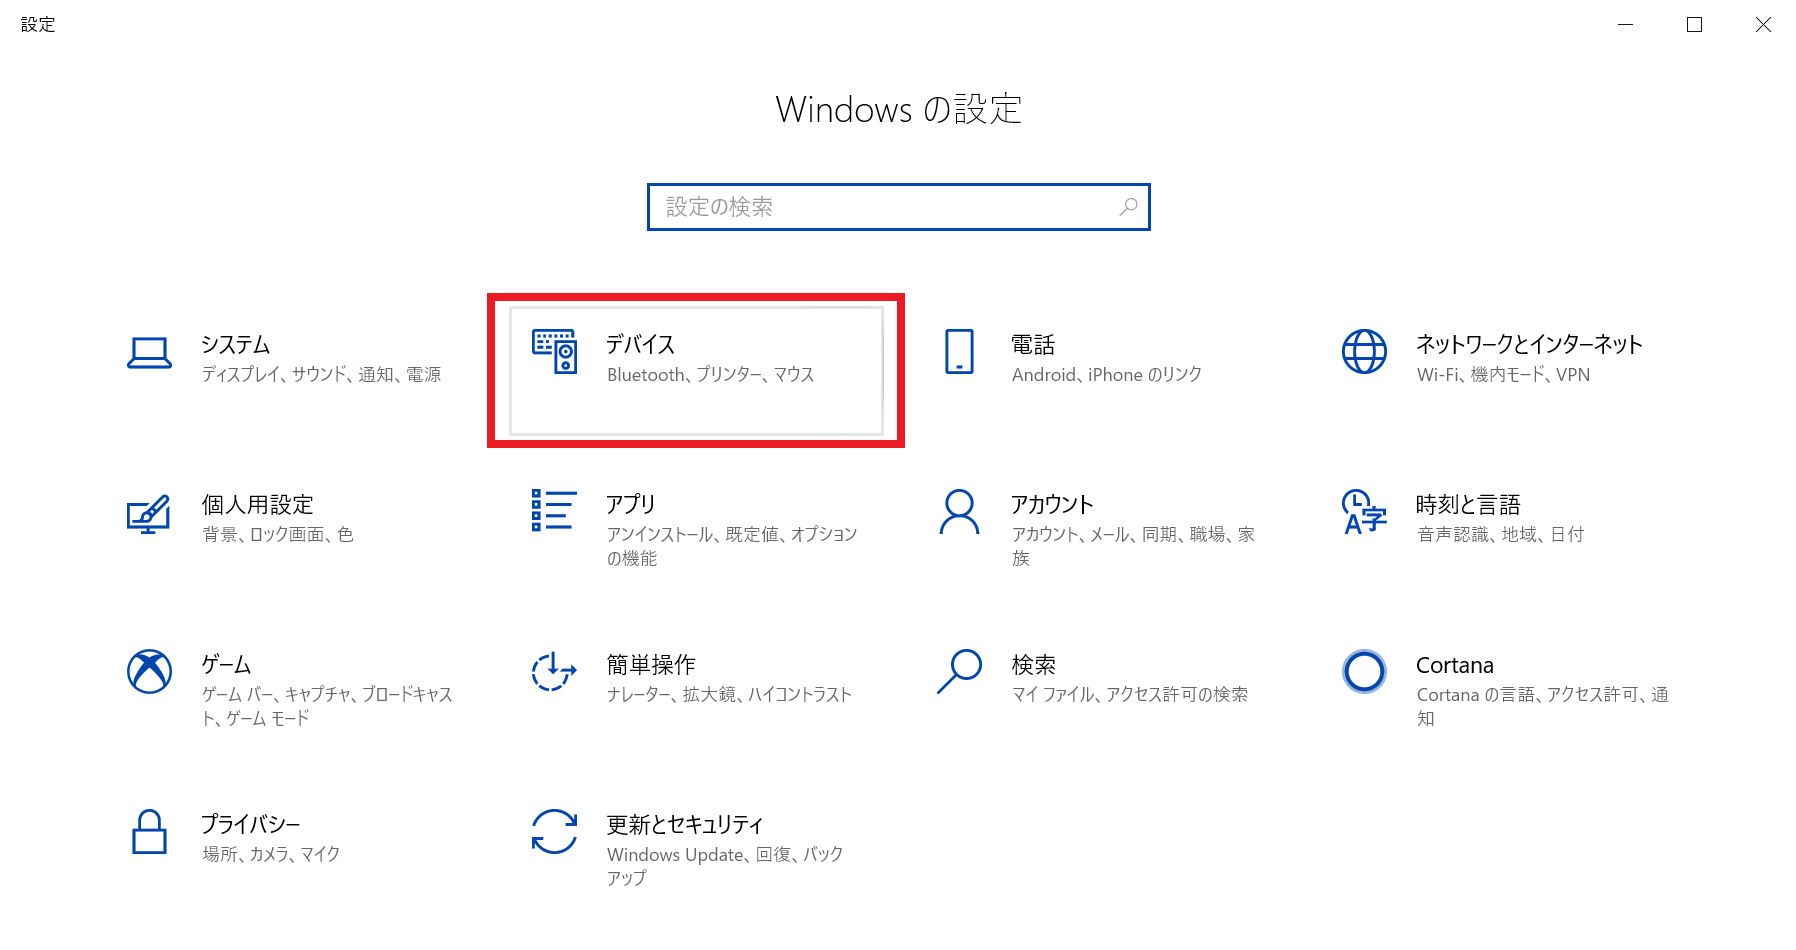This screenshot has height=950, width=1796.
Task: Focus the 設定の検索 input field
Action: [x=898, y=207]
